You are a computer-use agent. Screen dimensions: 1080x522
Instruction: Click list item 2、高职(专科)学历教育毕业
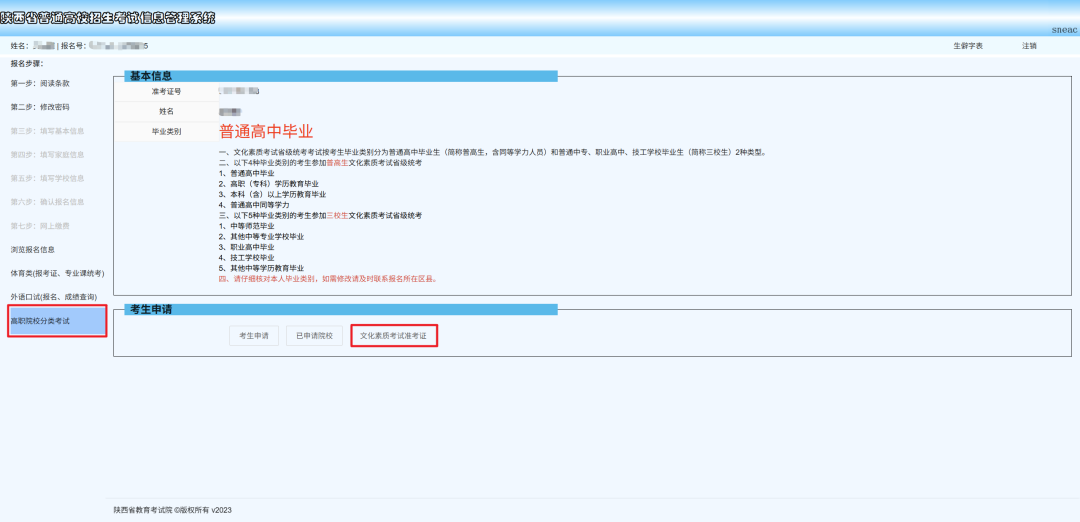(x=269, y=184)
